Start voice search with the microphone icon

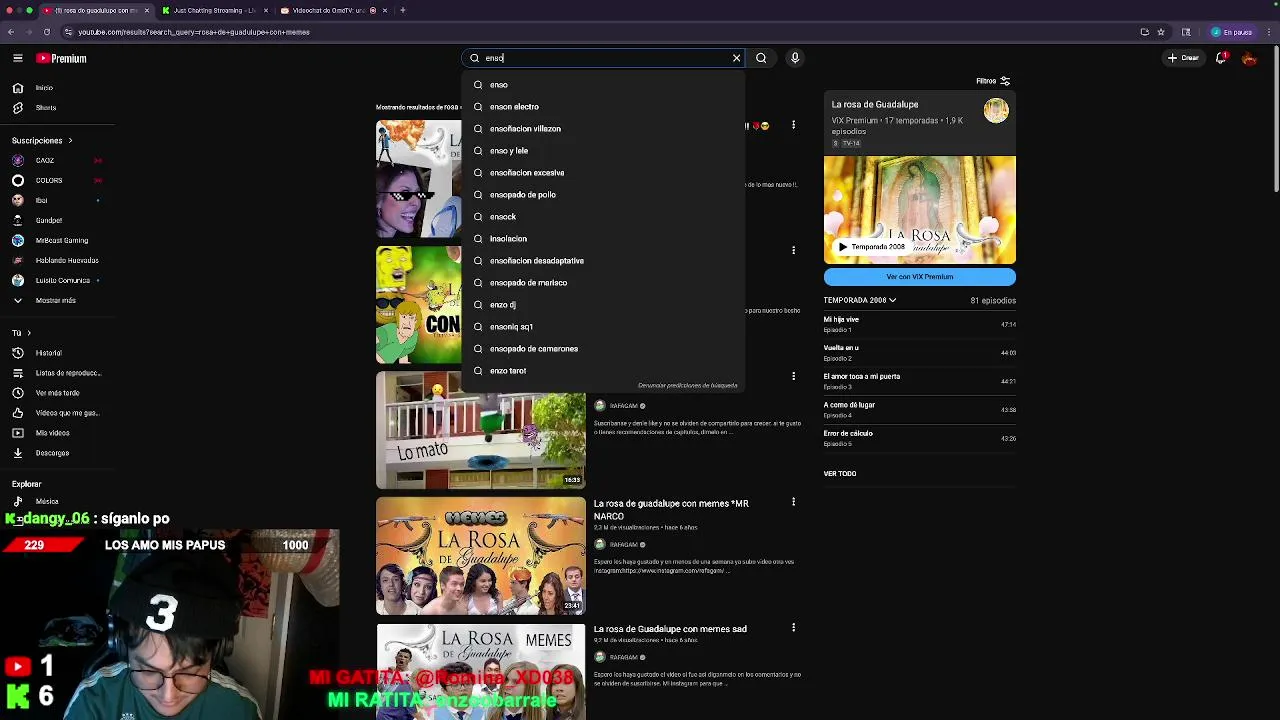795,58
